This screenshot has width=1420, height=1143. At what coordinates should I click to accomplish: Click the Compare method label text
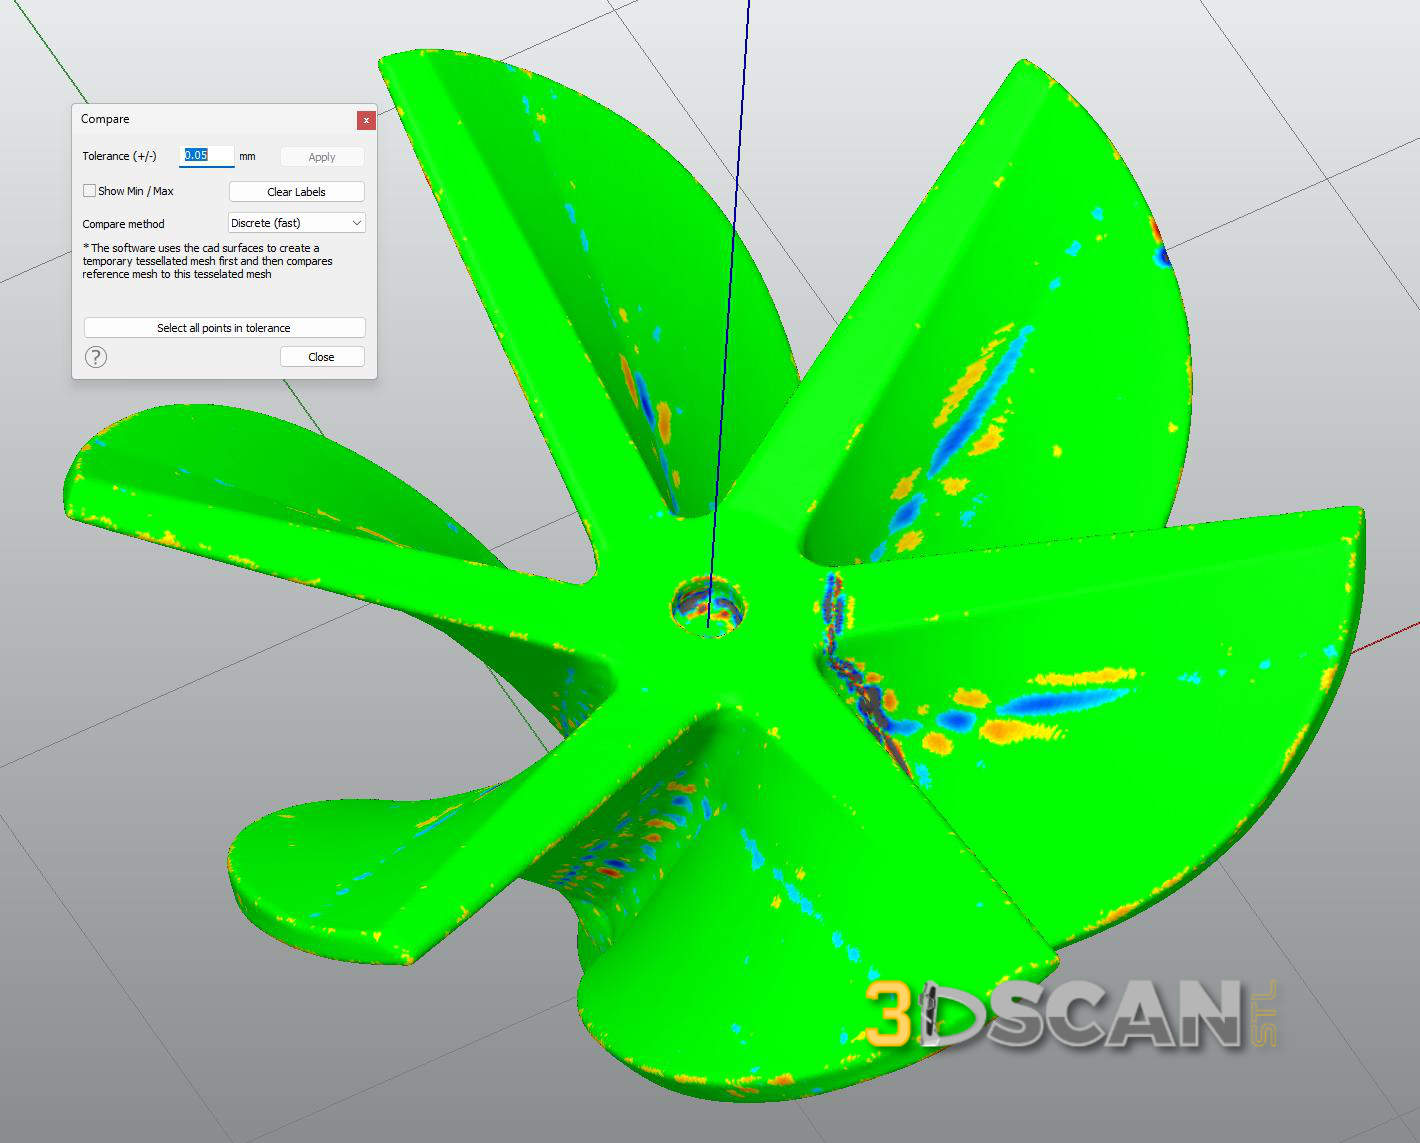click(123, 224)
